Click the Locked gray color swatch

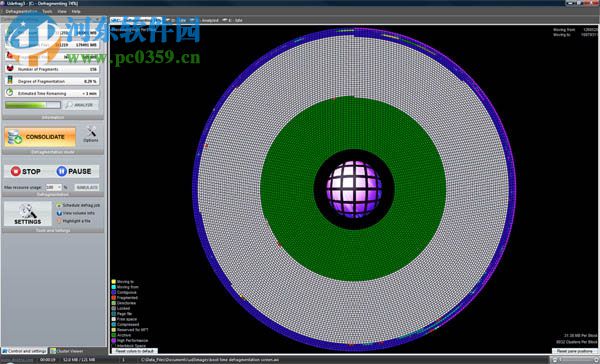(114, 308)
